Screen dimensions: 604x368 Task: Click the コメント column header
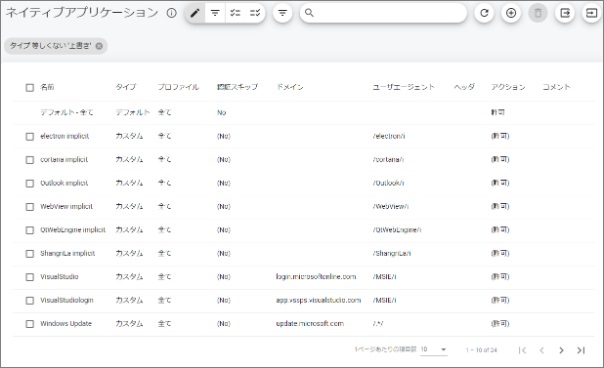point(556,87)
